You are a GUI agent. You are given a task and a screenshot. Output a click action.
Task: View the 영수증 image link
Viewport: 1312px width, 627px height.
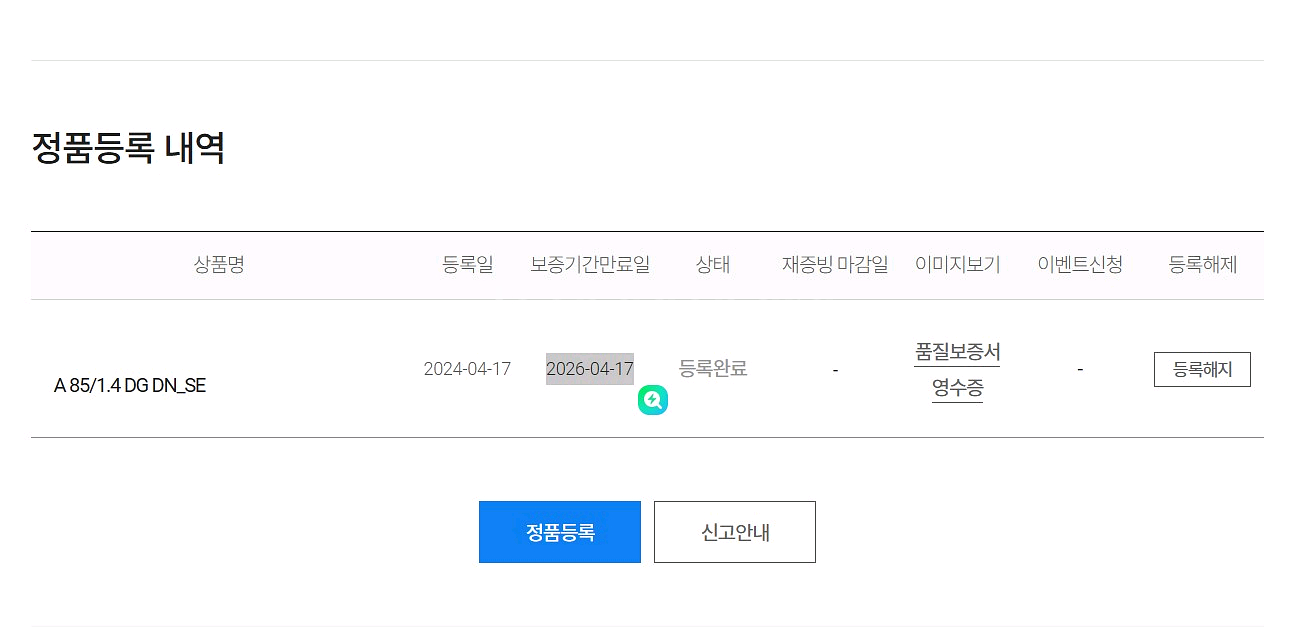(957, 388)
